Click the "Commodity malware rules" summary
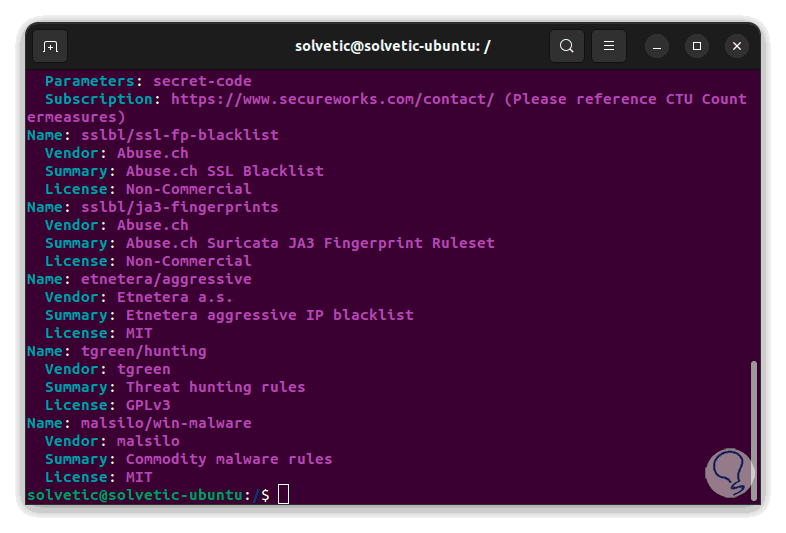The width and height of the screenshot is (786, 533). [229, 459]
